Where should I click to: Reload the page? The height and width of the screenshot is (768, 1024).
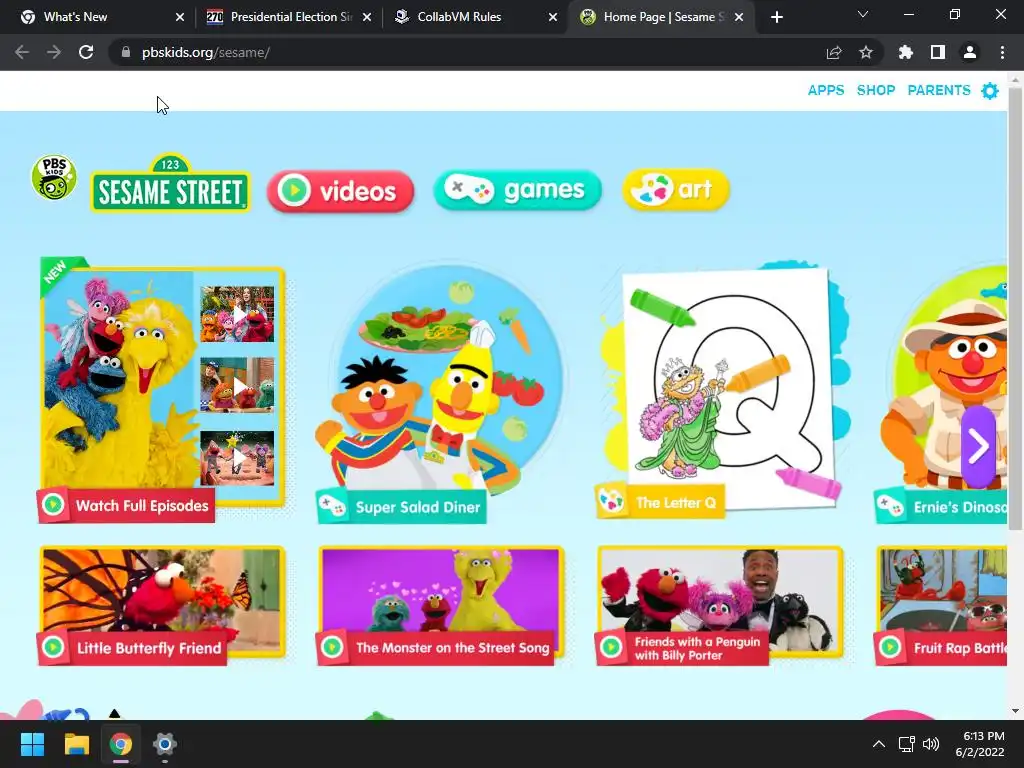(86, 52)
